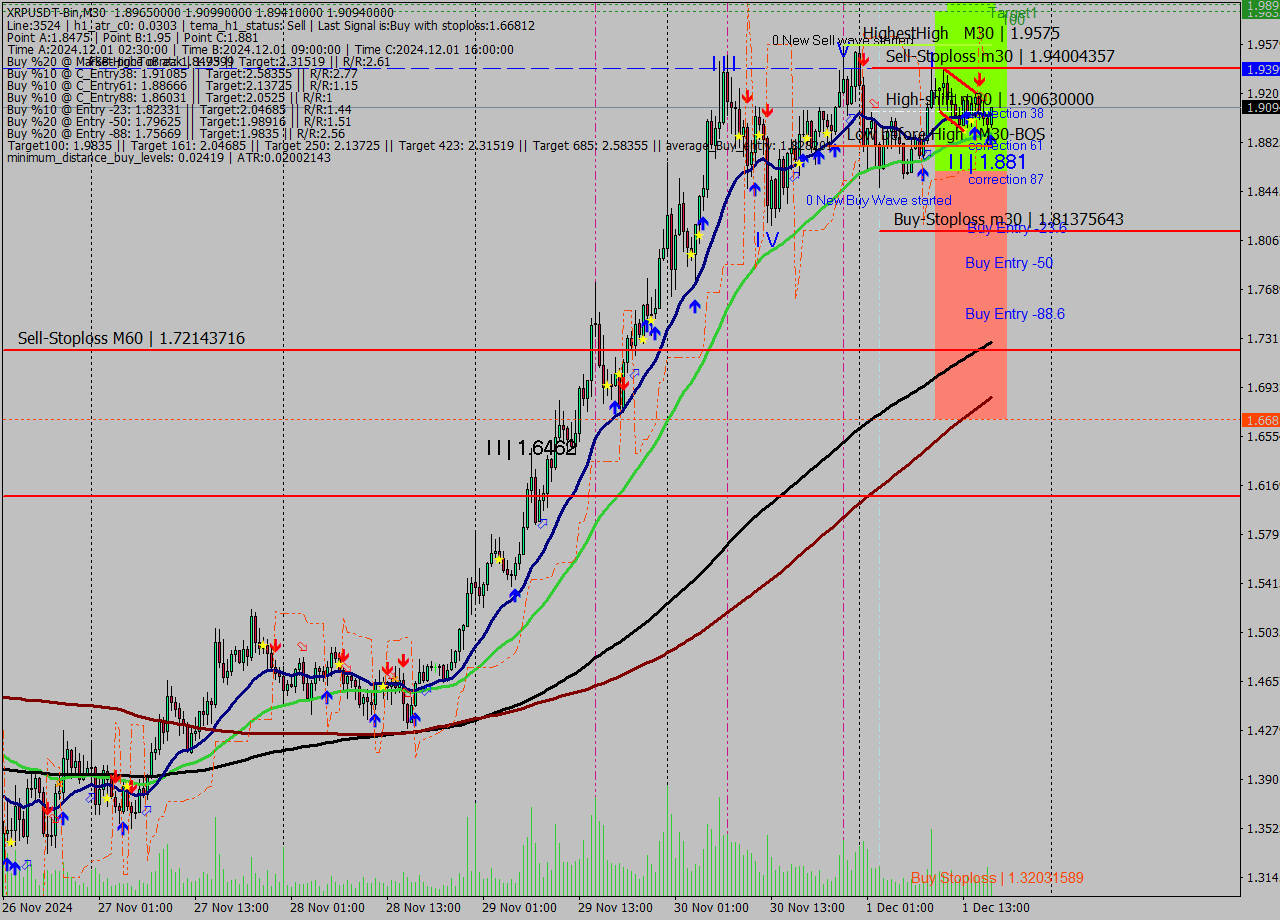Click the salmon red stop-loss zone rectangle

[x=971, y=295]
